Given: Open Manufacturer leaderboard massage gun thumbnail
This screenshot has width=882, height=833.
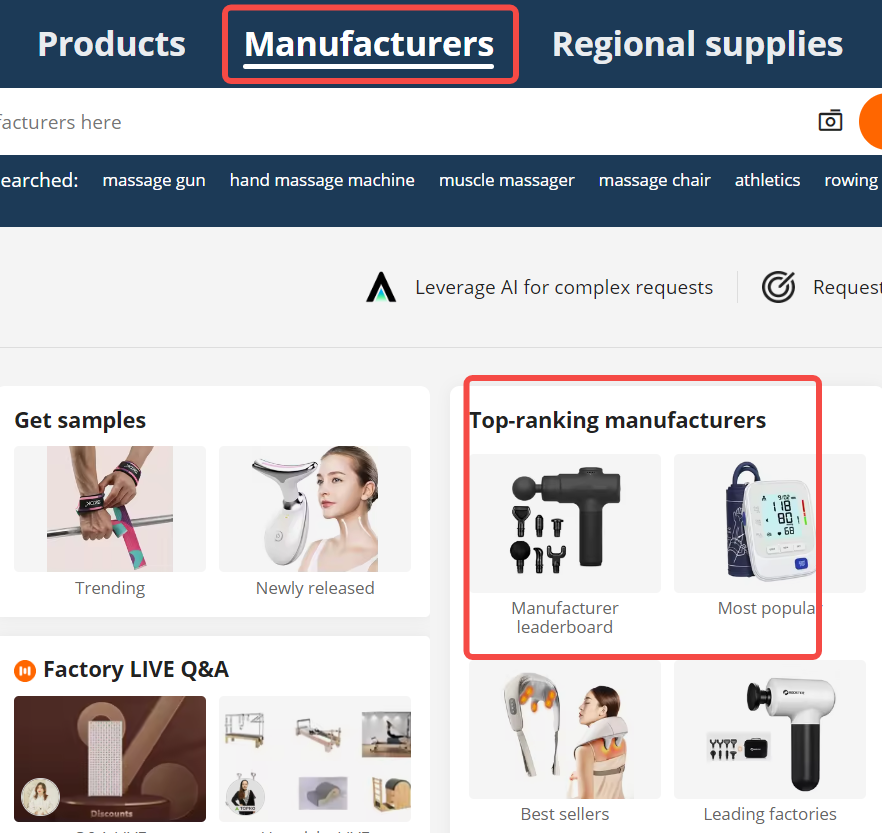Looking at the screenshot, I should 565,523.
